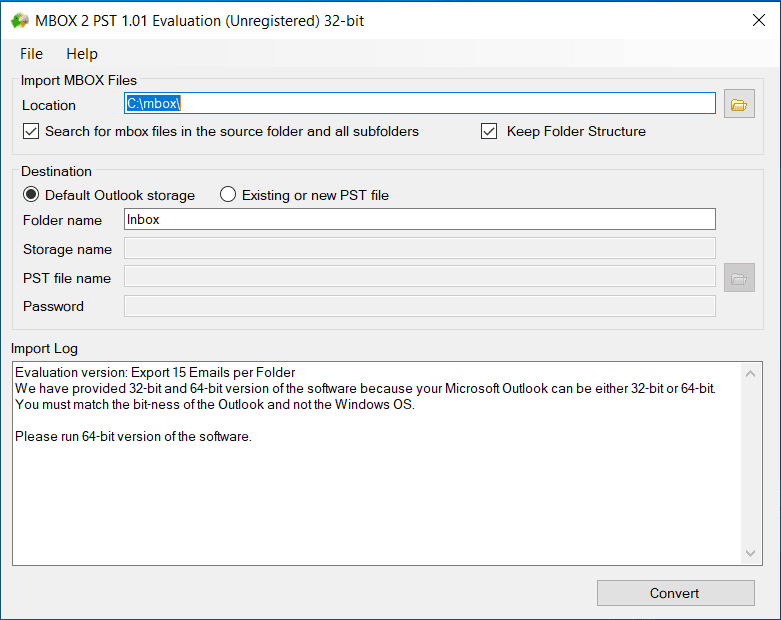781x620 pixels.
Task: Click Import Log scrollbar down arrow
Action: coord(751,553)
